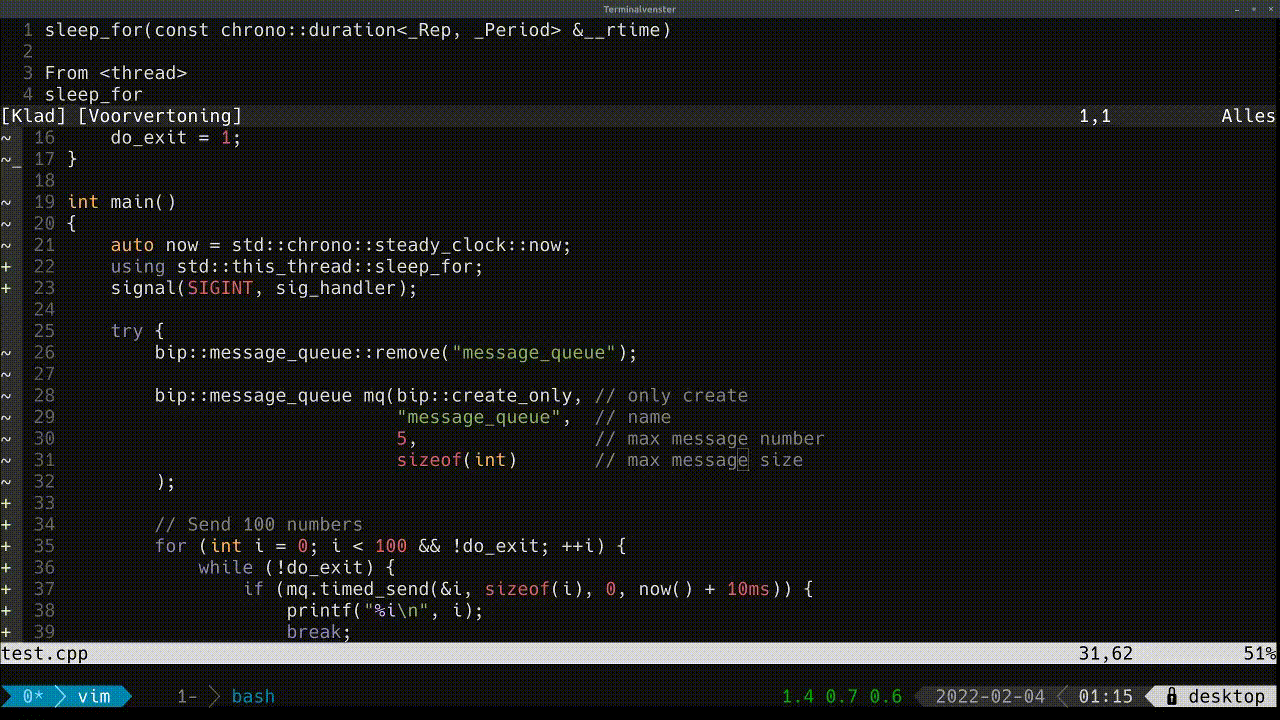Click the git added sign on line 22

pos(6,267)
